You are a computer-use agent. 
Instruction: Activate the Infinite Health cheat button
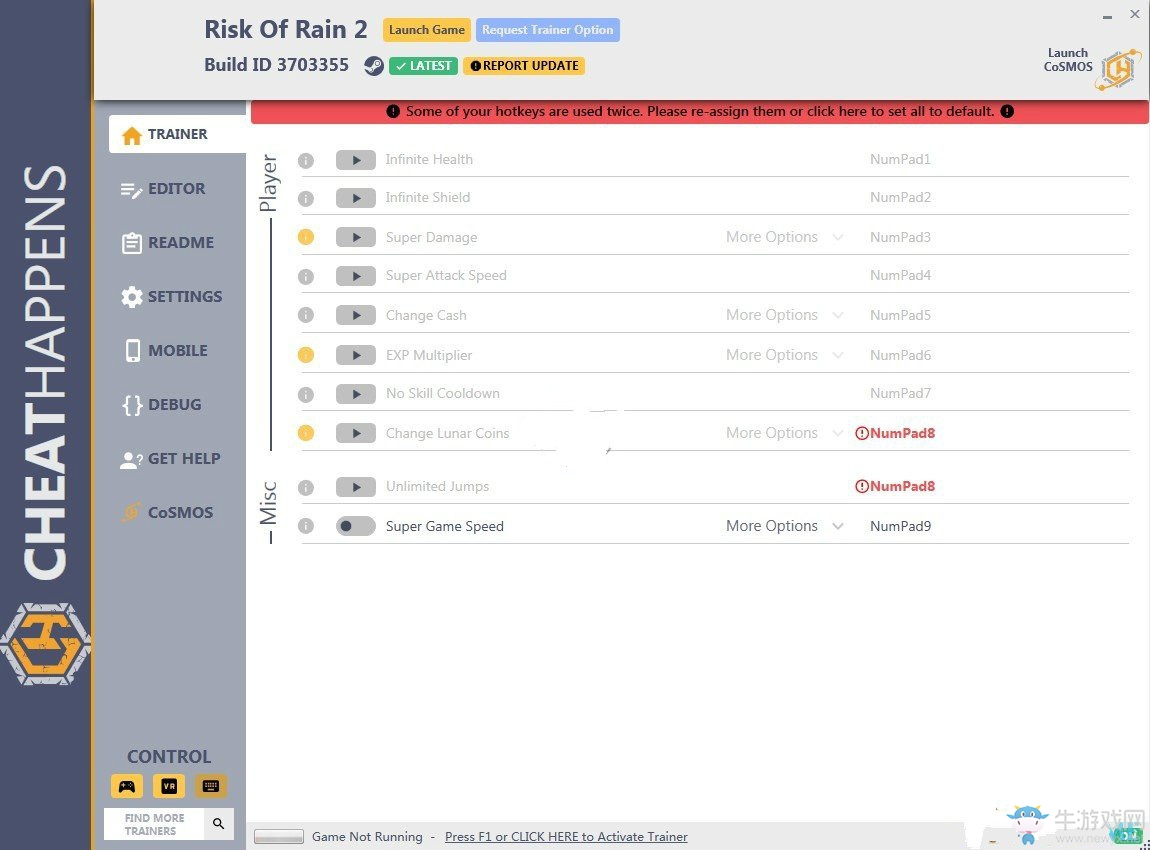pos(356,160)
